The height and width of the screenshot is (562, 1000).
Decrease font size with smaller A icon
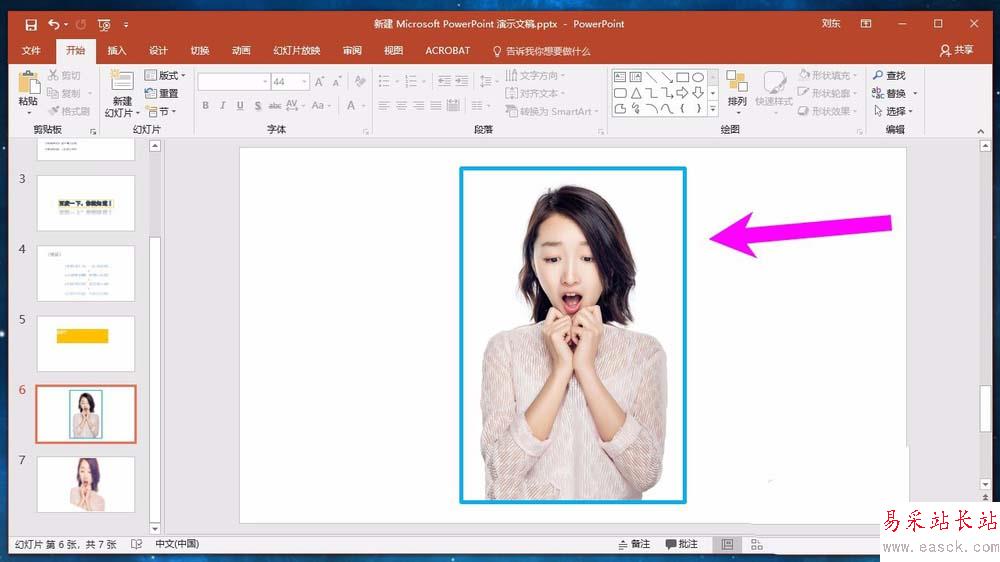point(337,82)
